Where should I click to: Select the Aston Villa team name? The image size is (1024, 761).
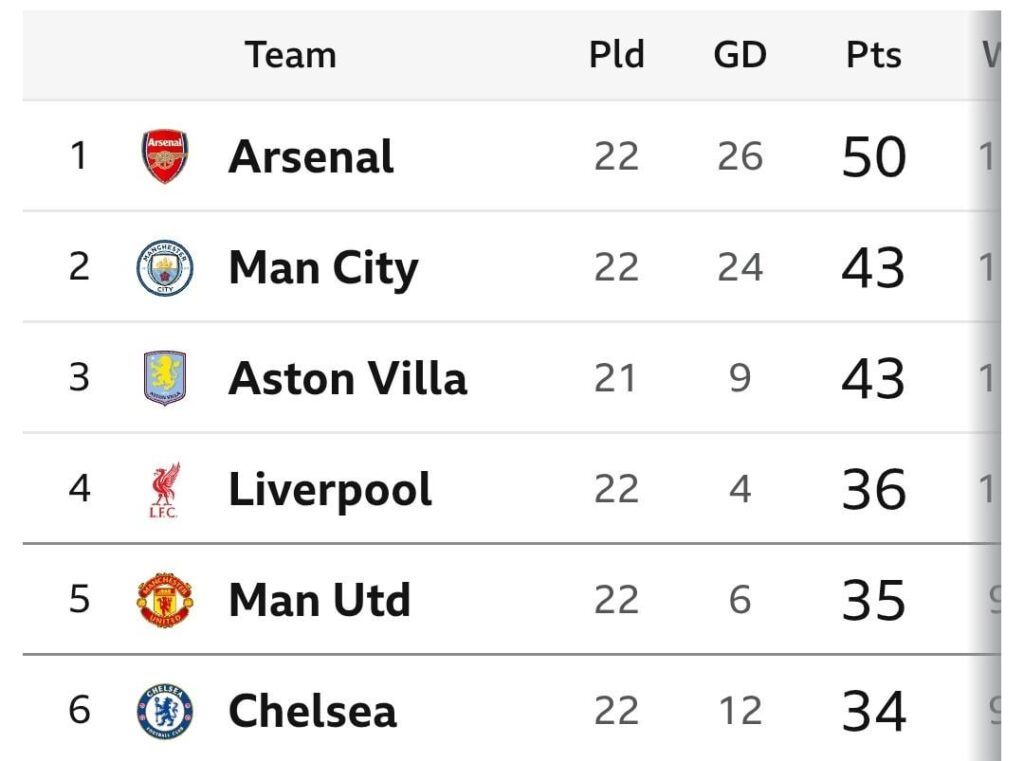pos(347,379)
